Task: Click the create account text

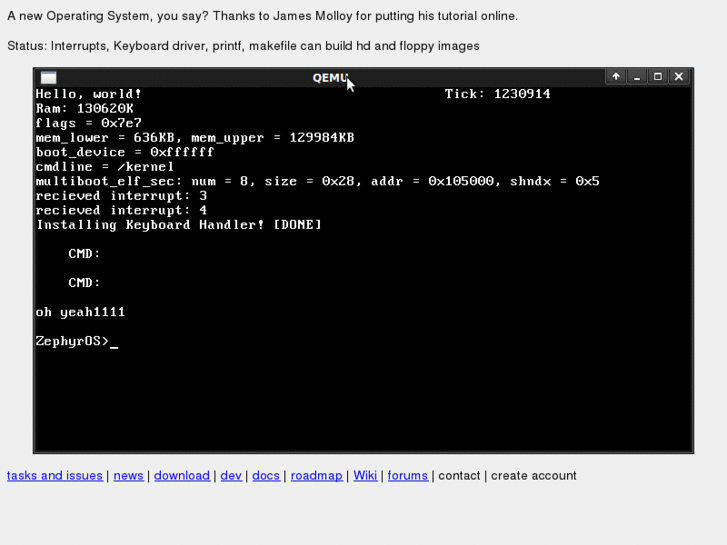Action: tap(534, 475)
